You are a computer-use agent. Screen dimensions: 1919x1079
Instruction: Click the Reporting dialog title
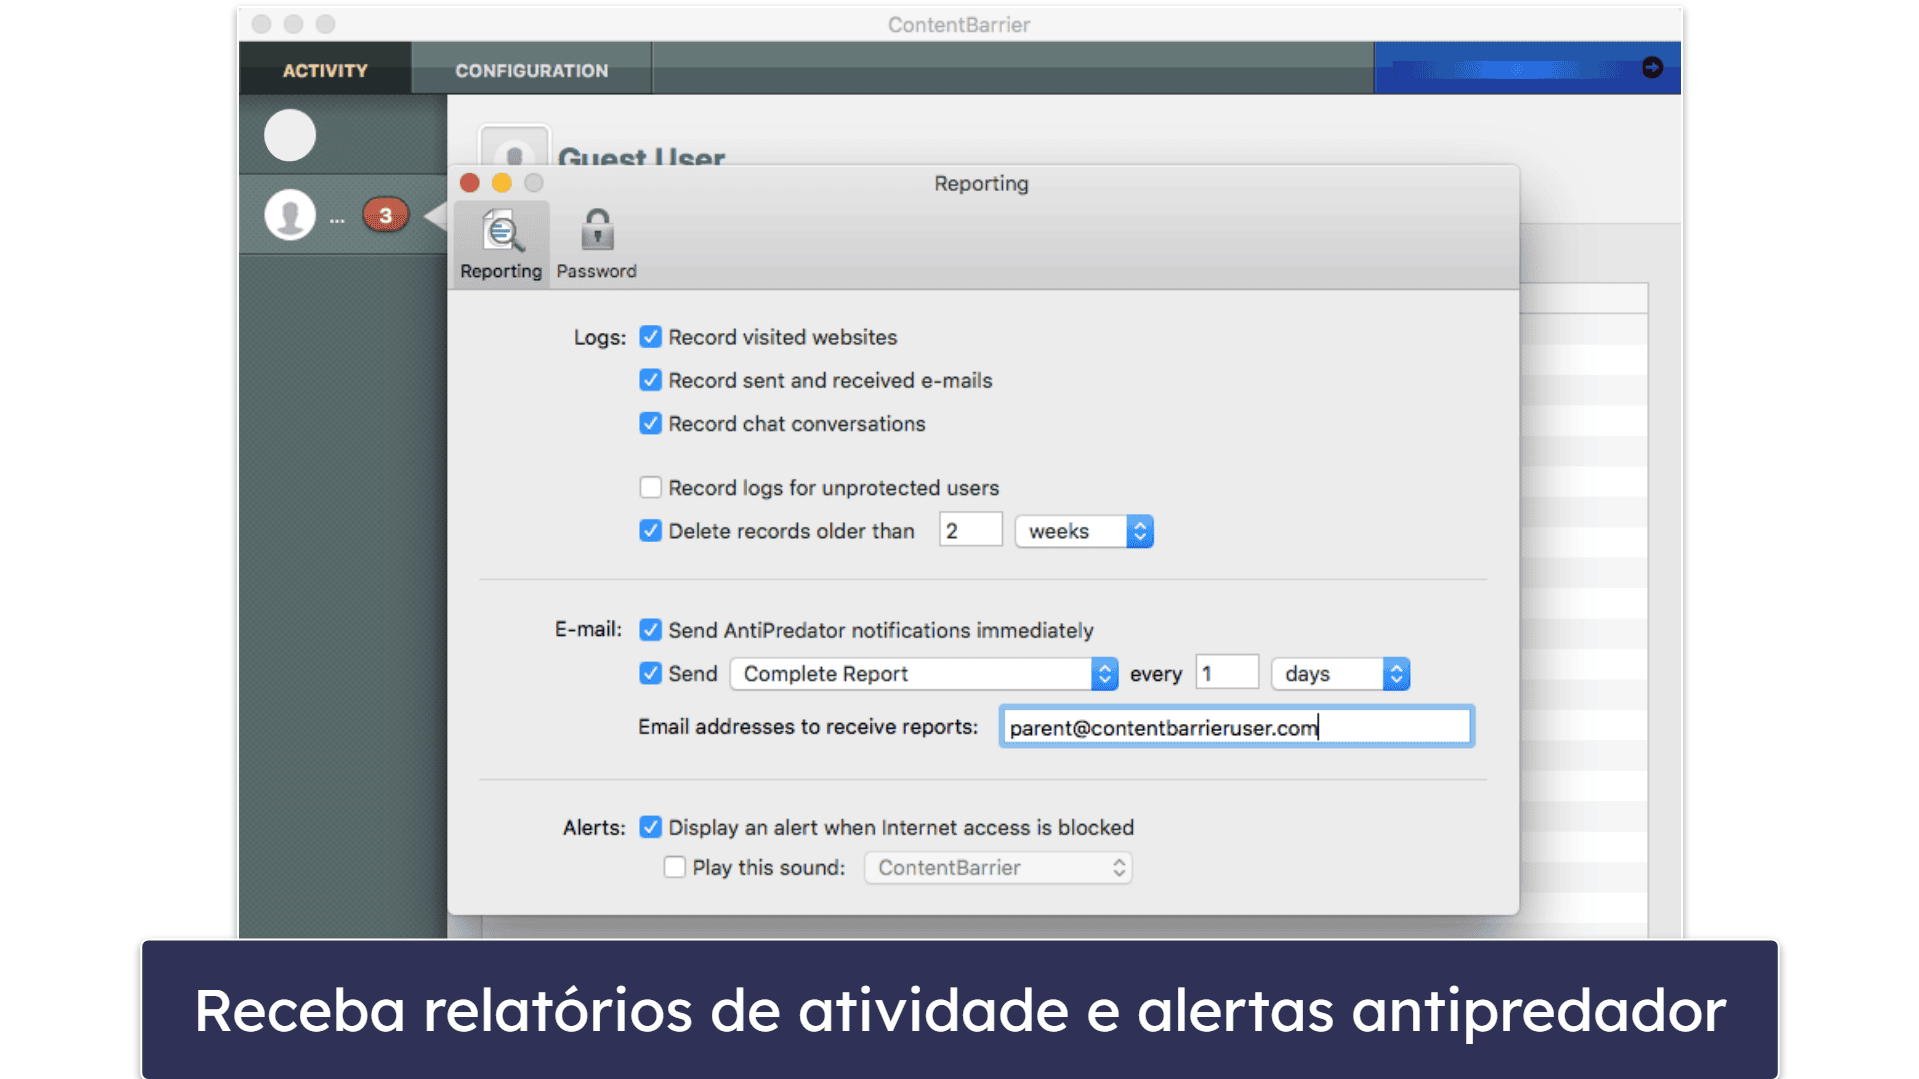(x=981, y=184)
